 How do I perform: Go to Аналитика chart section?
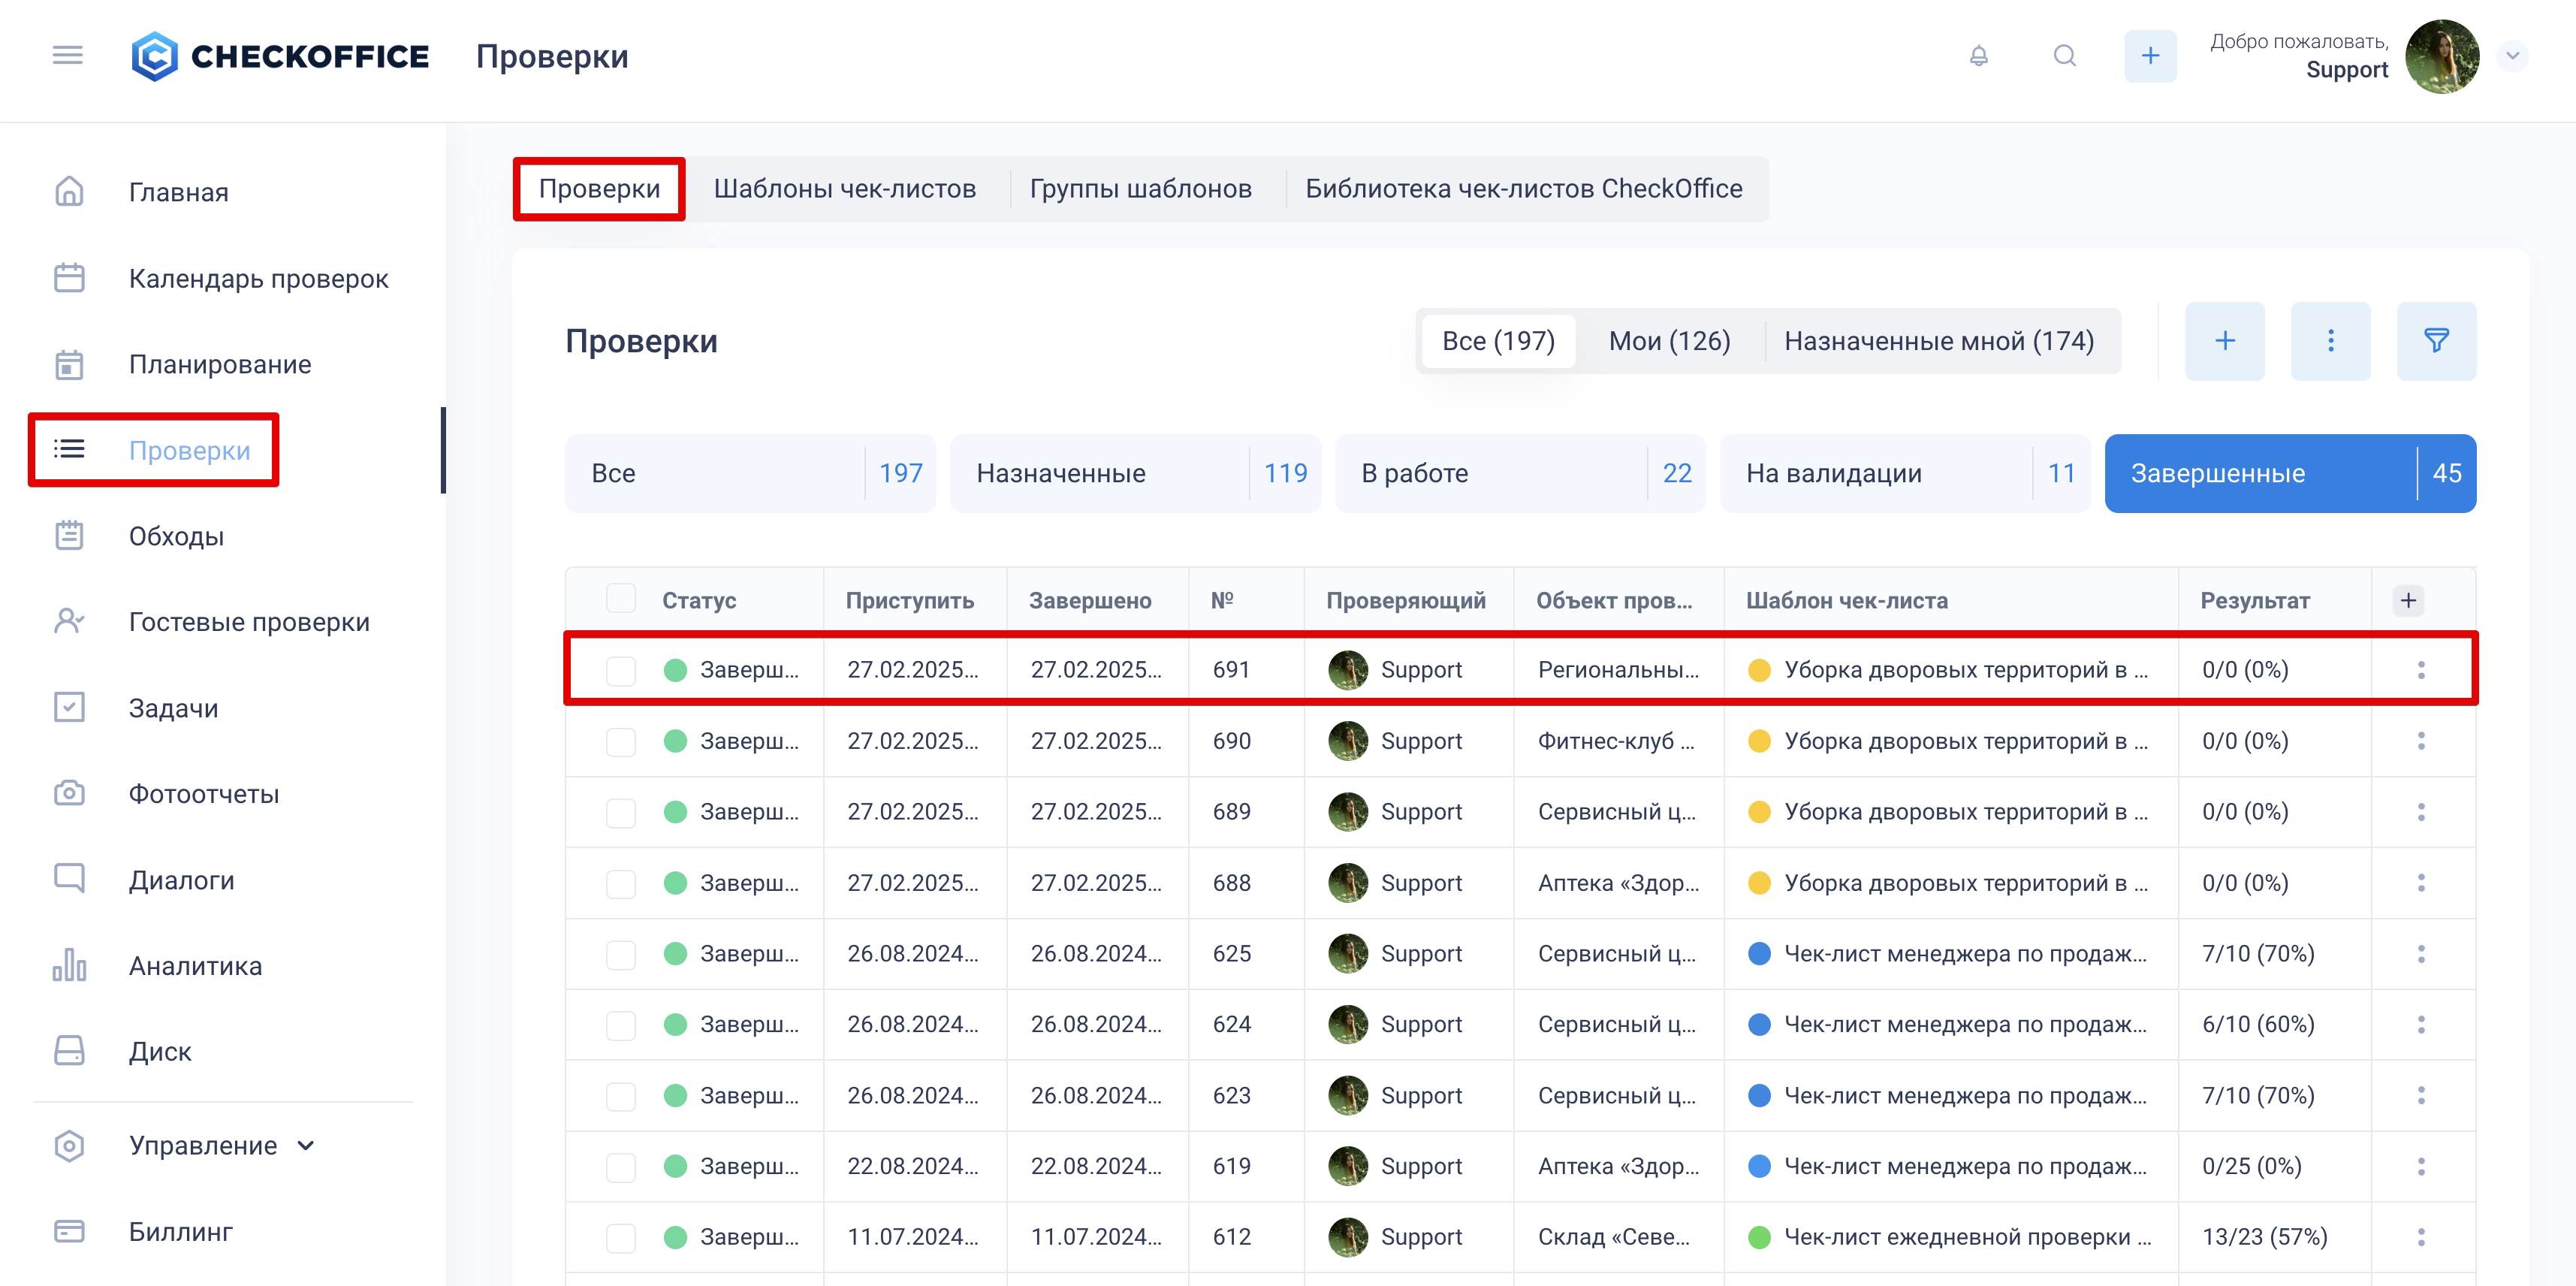point(195,966)
